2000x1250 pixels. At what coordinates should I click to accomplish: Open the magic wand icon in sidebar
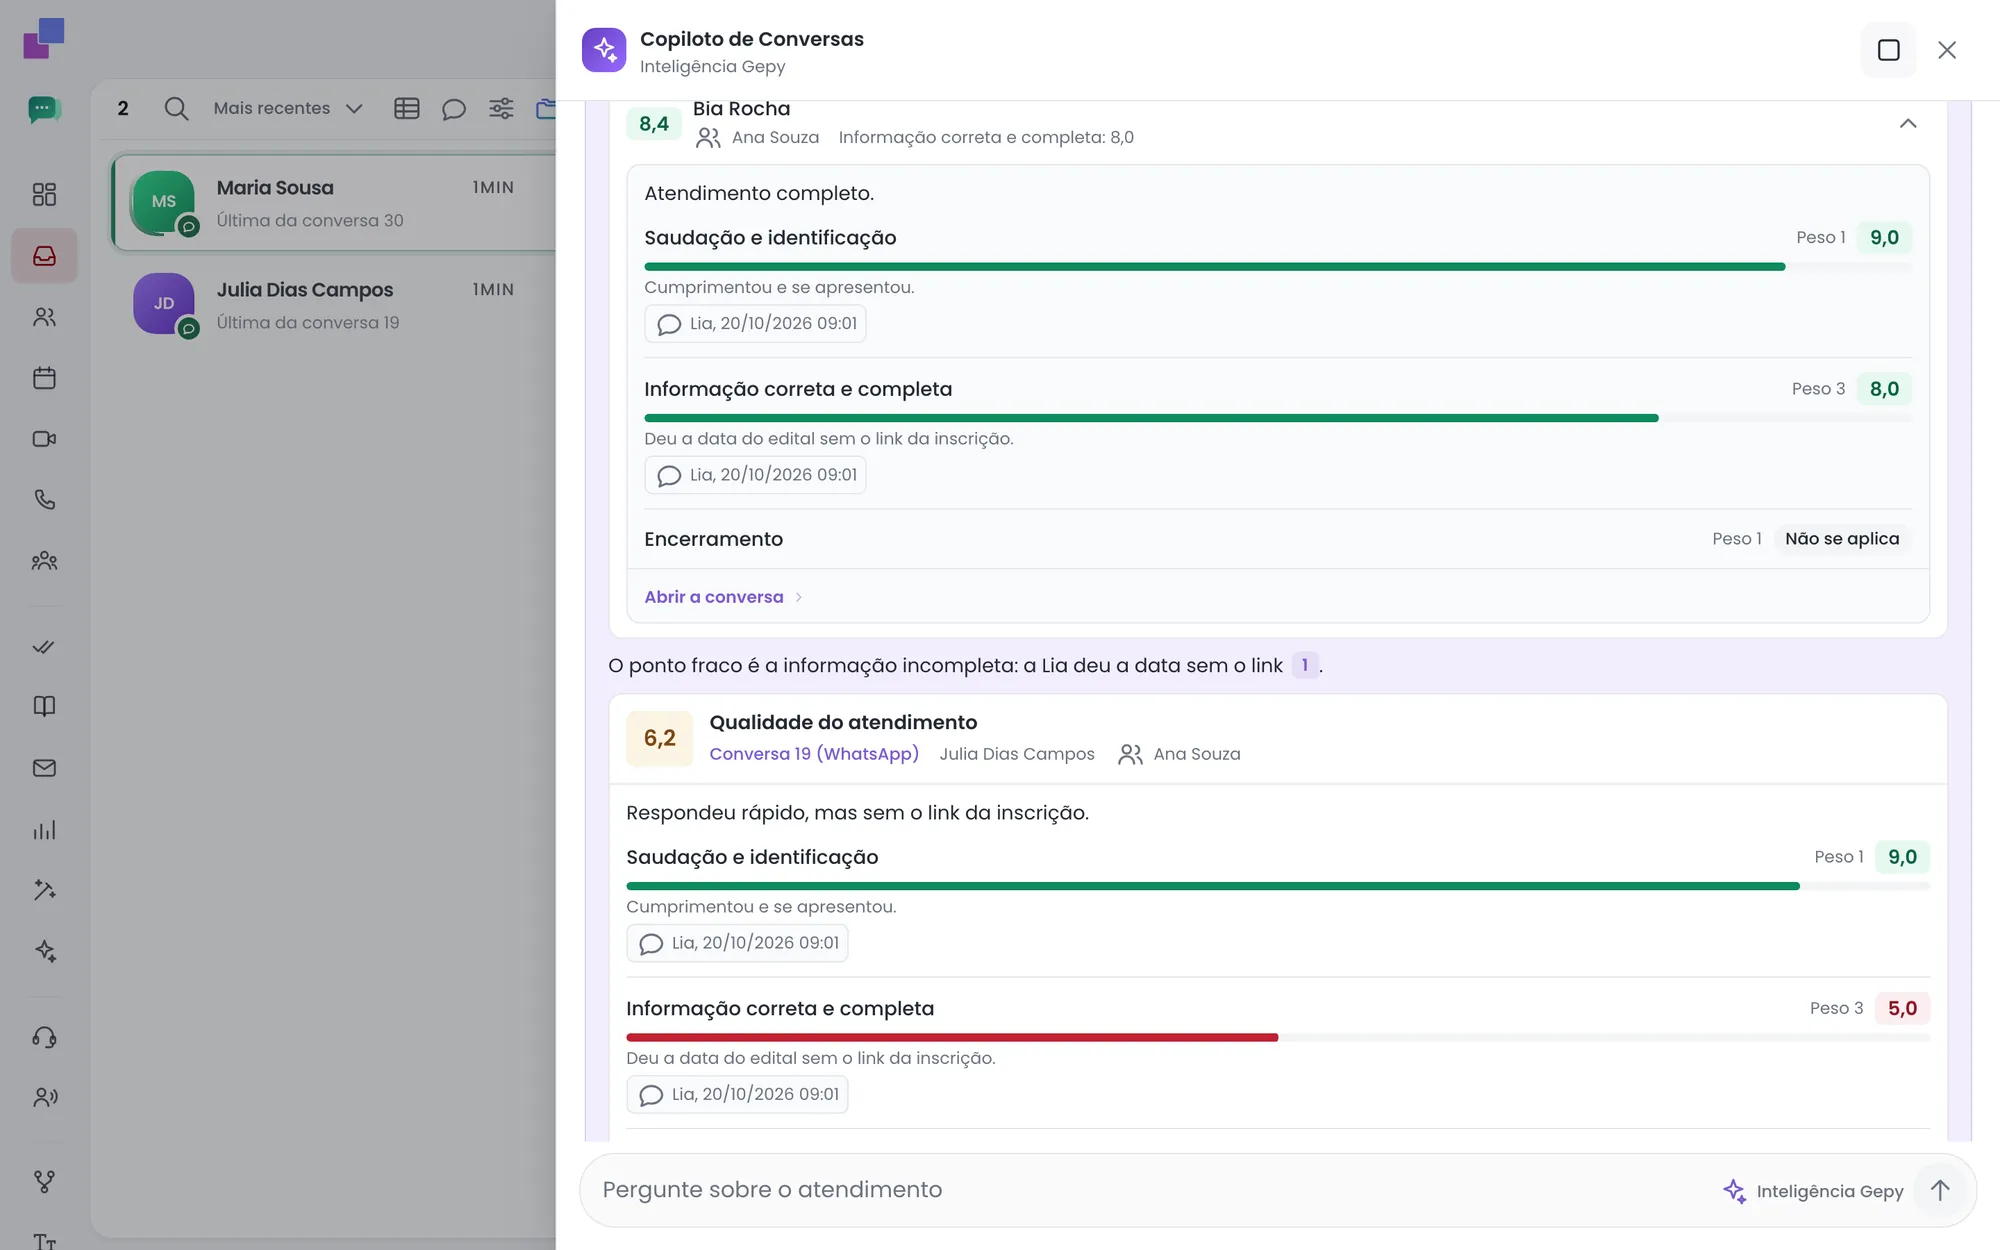tap(44, 890)
